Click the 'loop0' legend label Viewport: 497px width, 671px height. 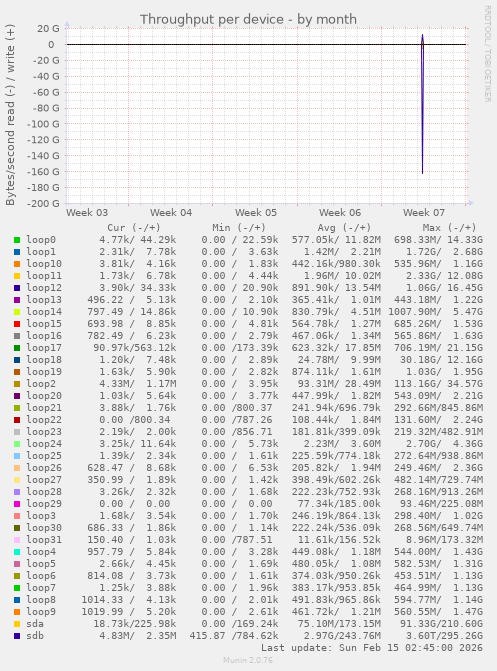pyautogui.click(x=41, y=240)
